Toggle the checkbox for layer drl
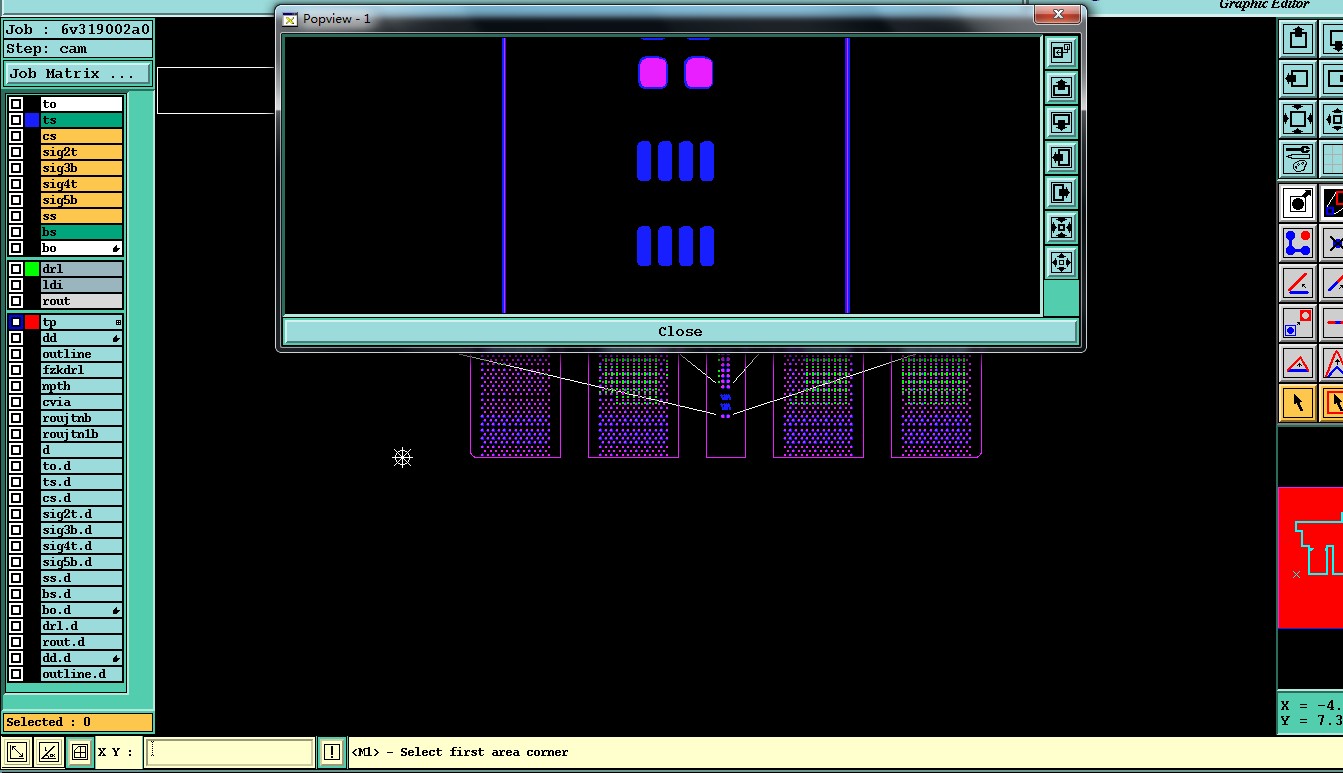This screenshot has height=773, width=1343. (x=16, y=269)
